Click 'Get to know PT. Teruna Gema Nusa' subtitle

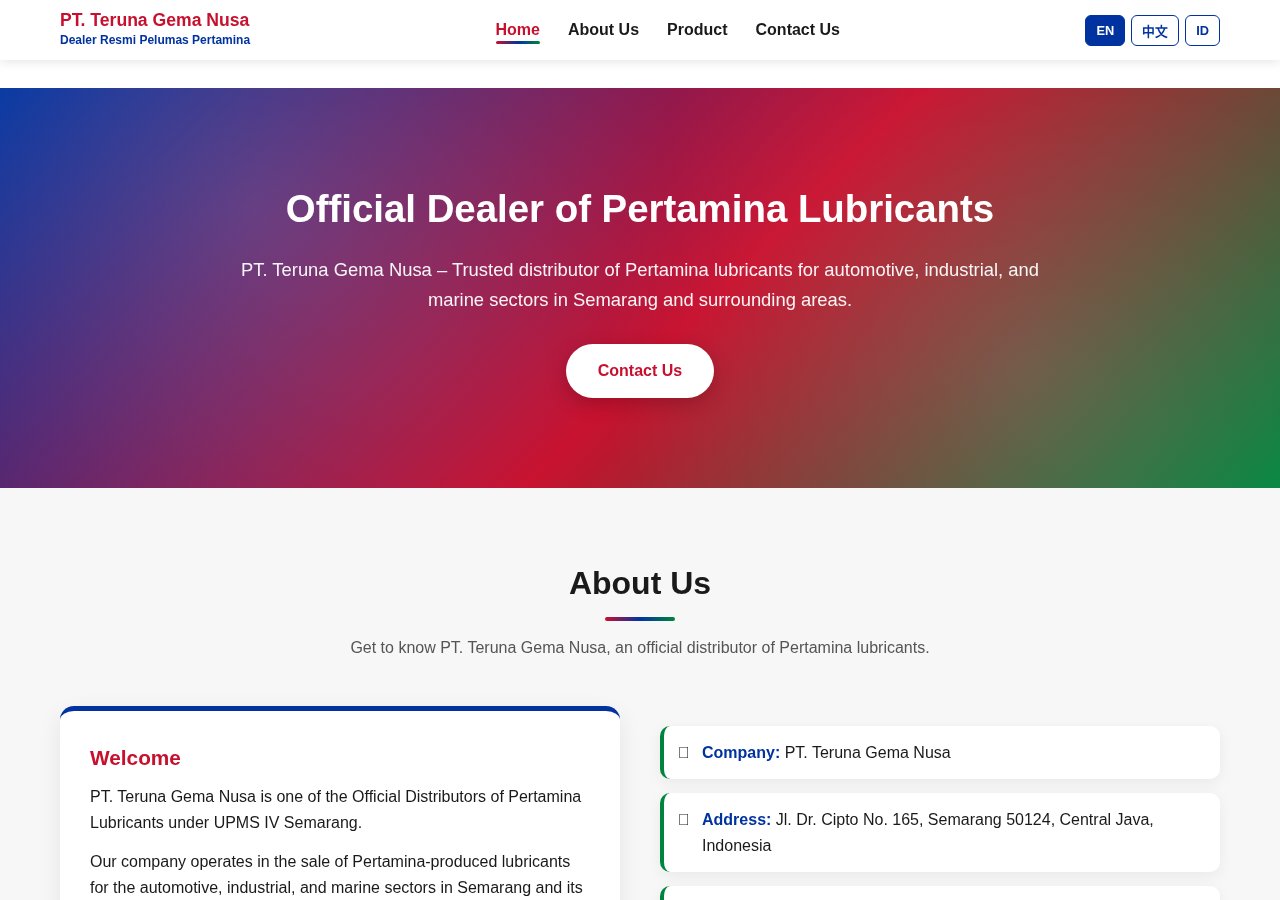pos(640,648)
